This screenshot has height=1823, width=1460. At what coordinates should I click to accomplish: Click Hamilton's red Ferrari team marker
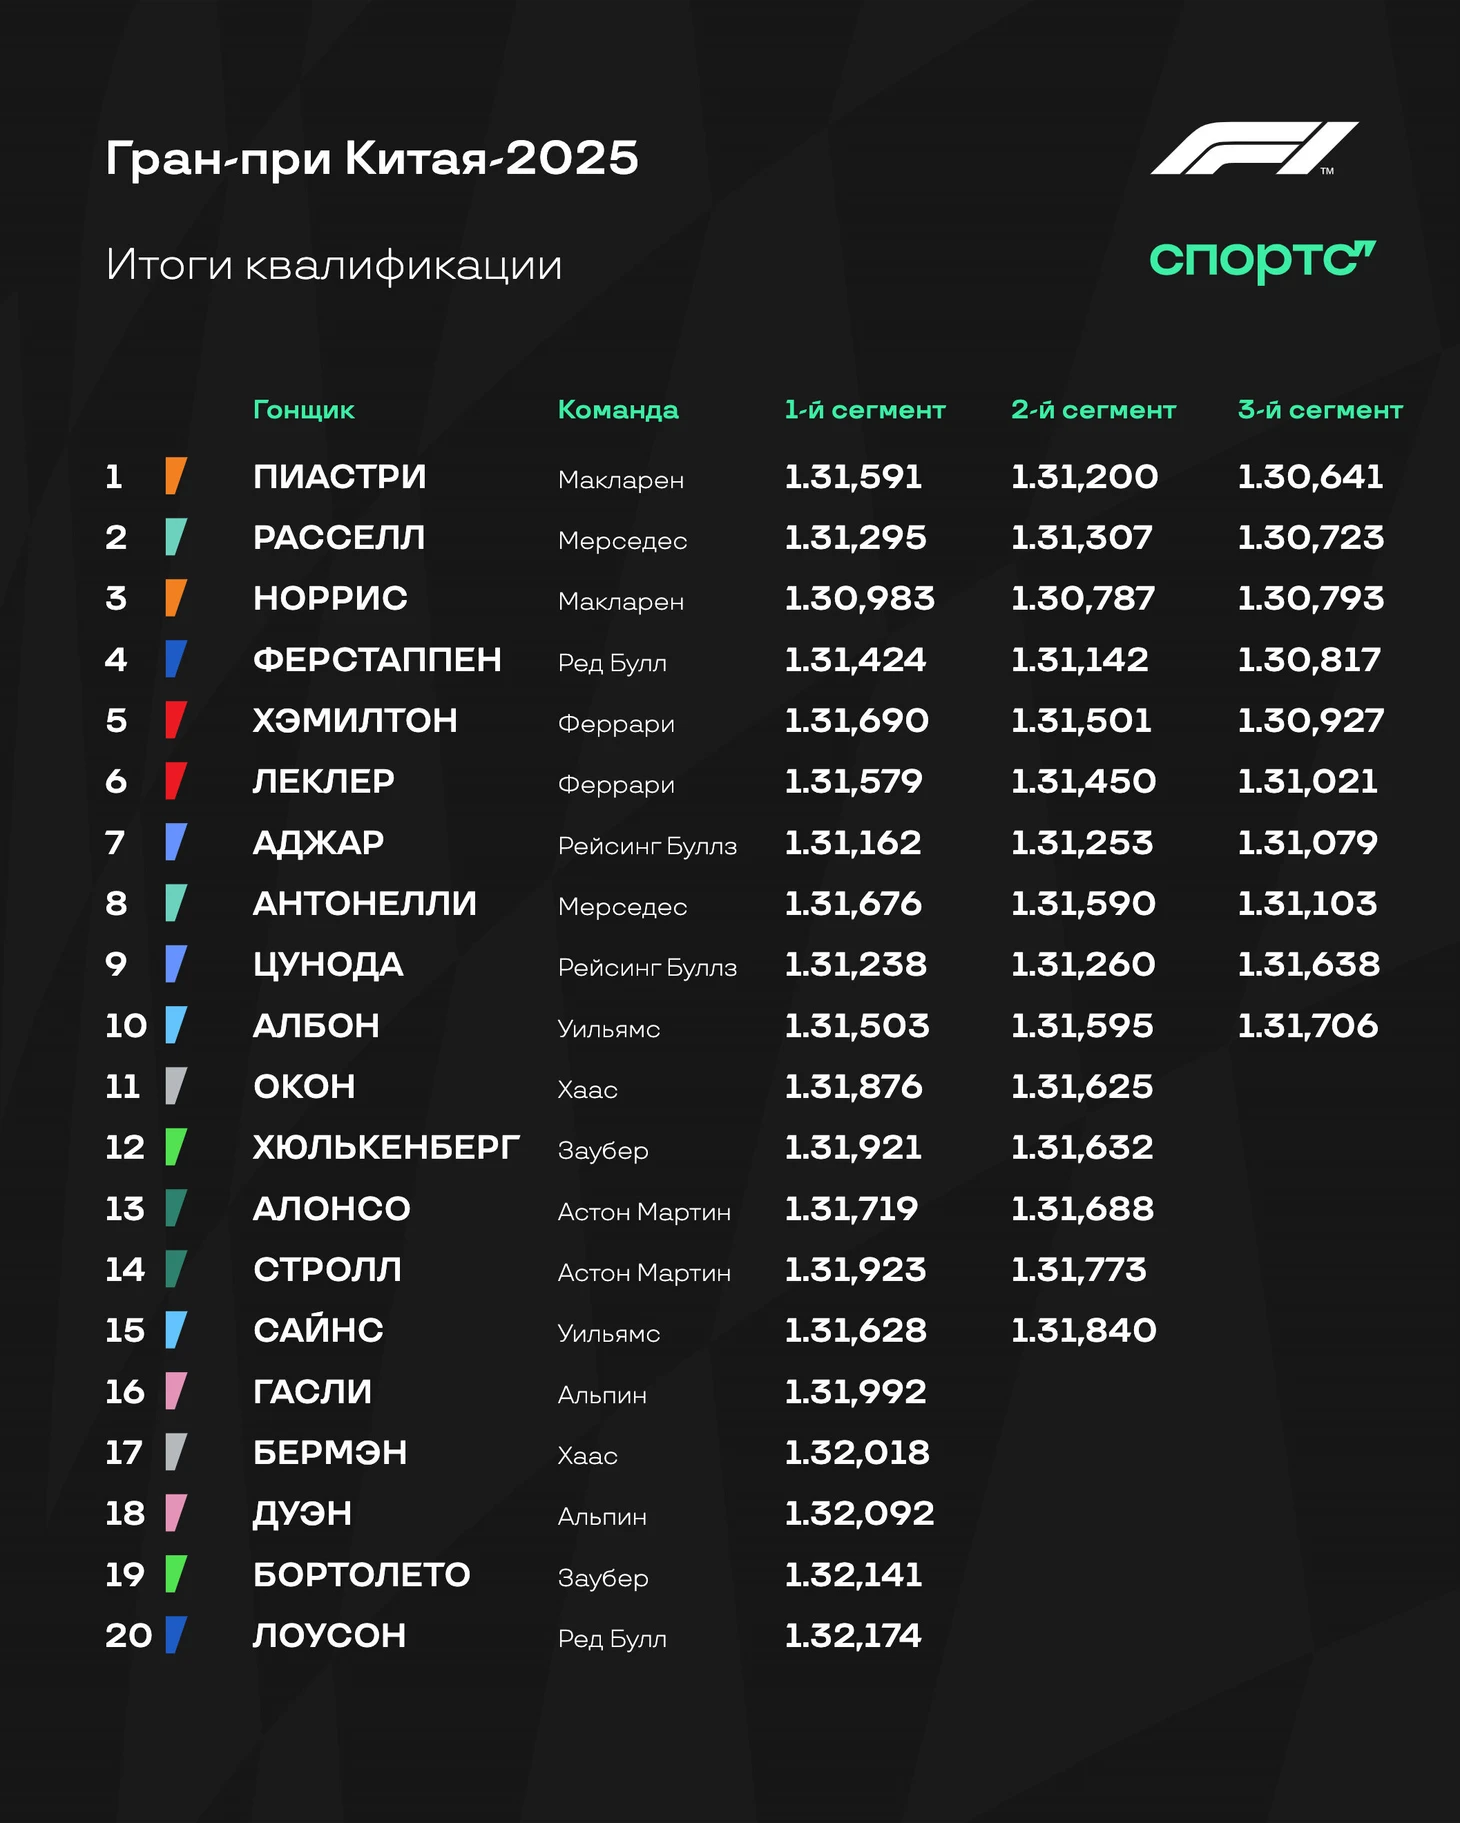click(x=176, y=720)
